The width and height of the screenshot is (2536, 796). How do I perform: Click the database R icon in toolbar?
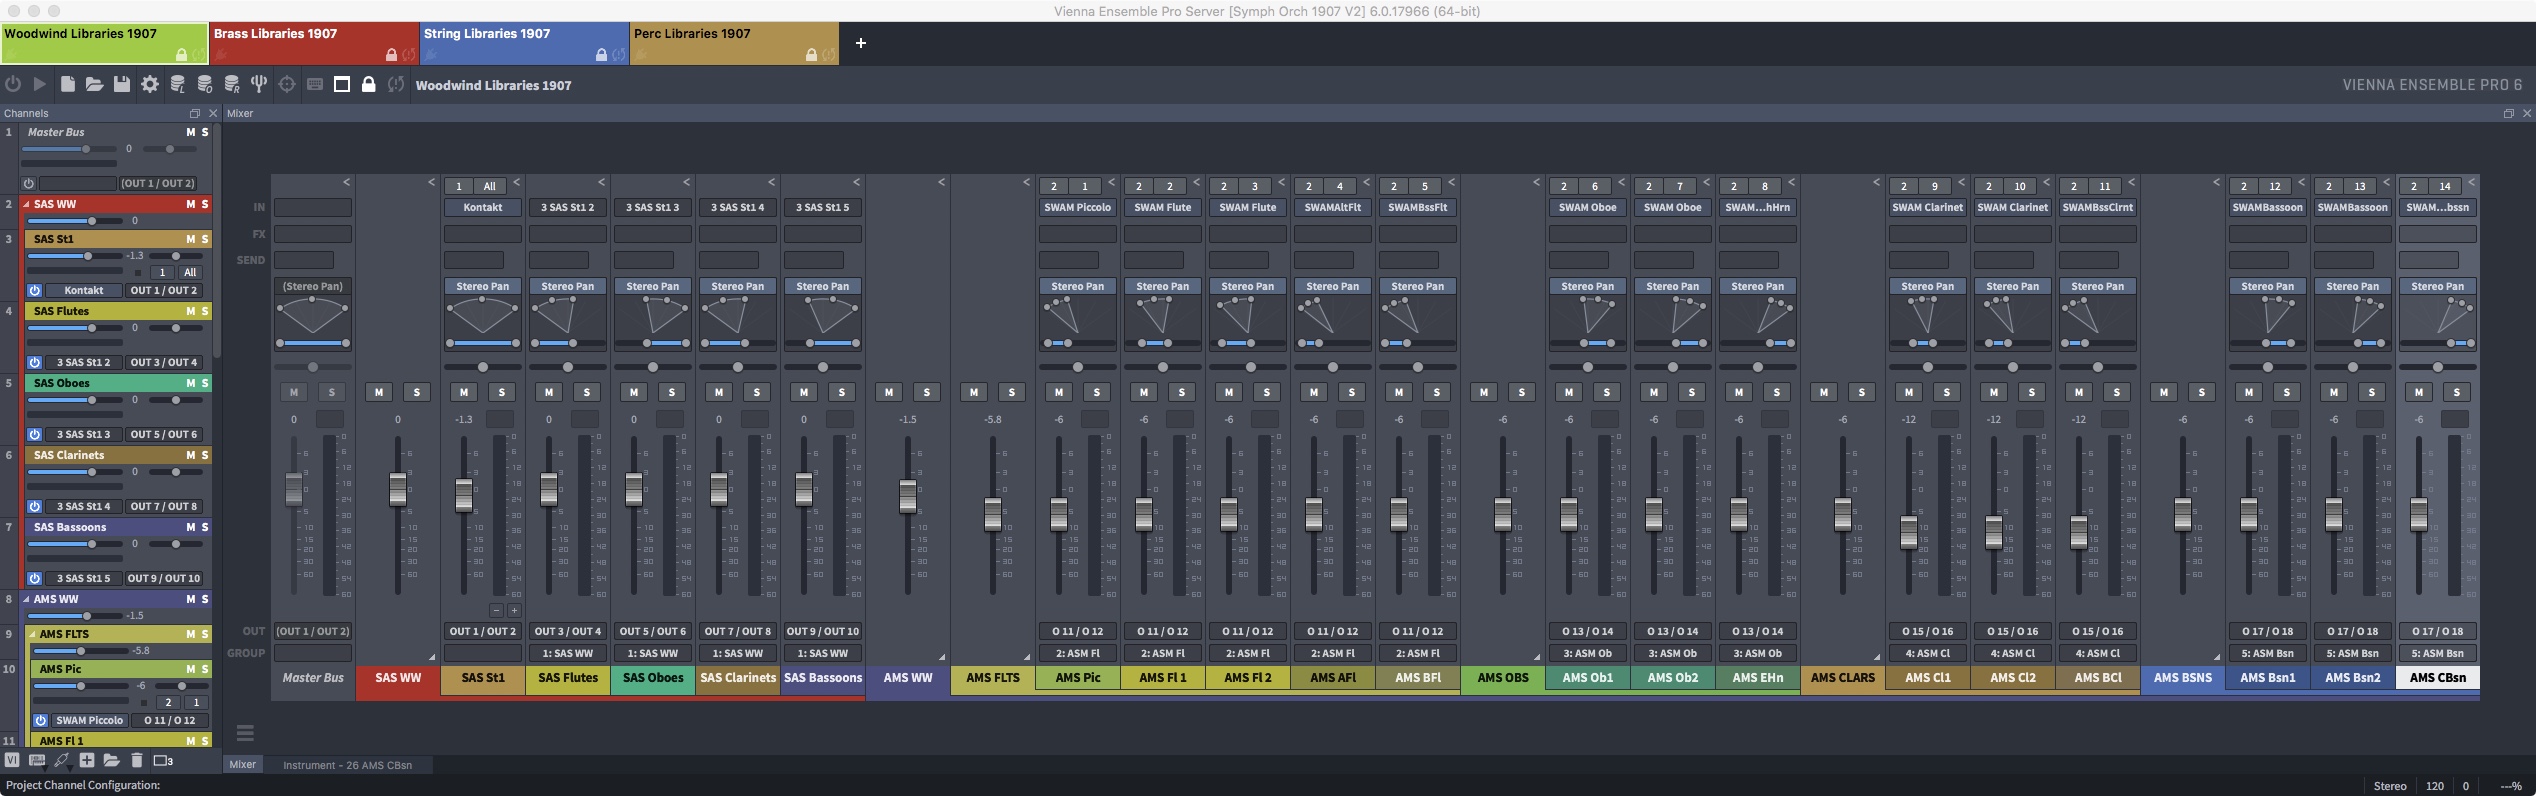232,85
